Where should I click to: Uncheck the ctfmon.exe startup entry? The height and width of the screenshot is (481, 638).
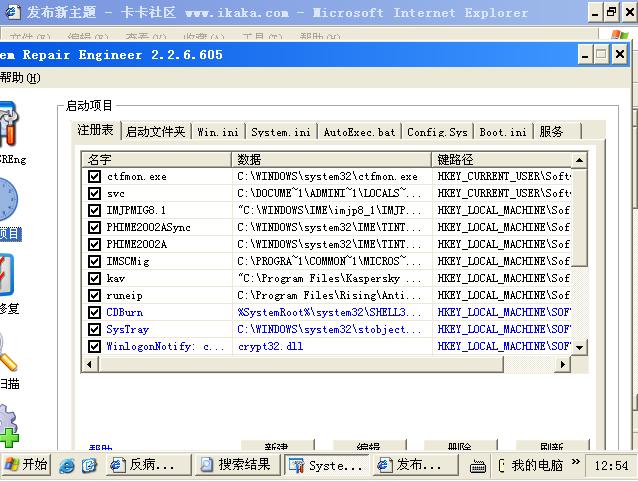[94, 177]
